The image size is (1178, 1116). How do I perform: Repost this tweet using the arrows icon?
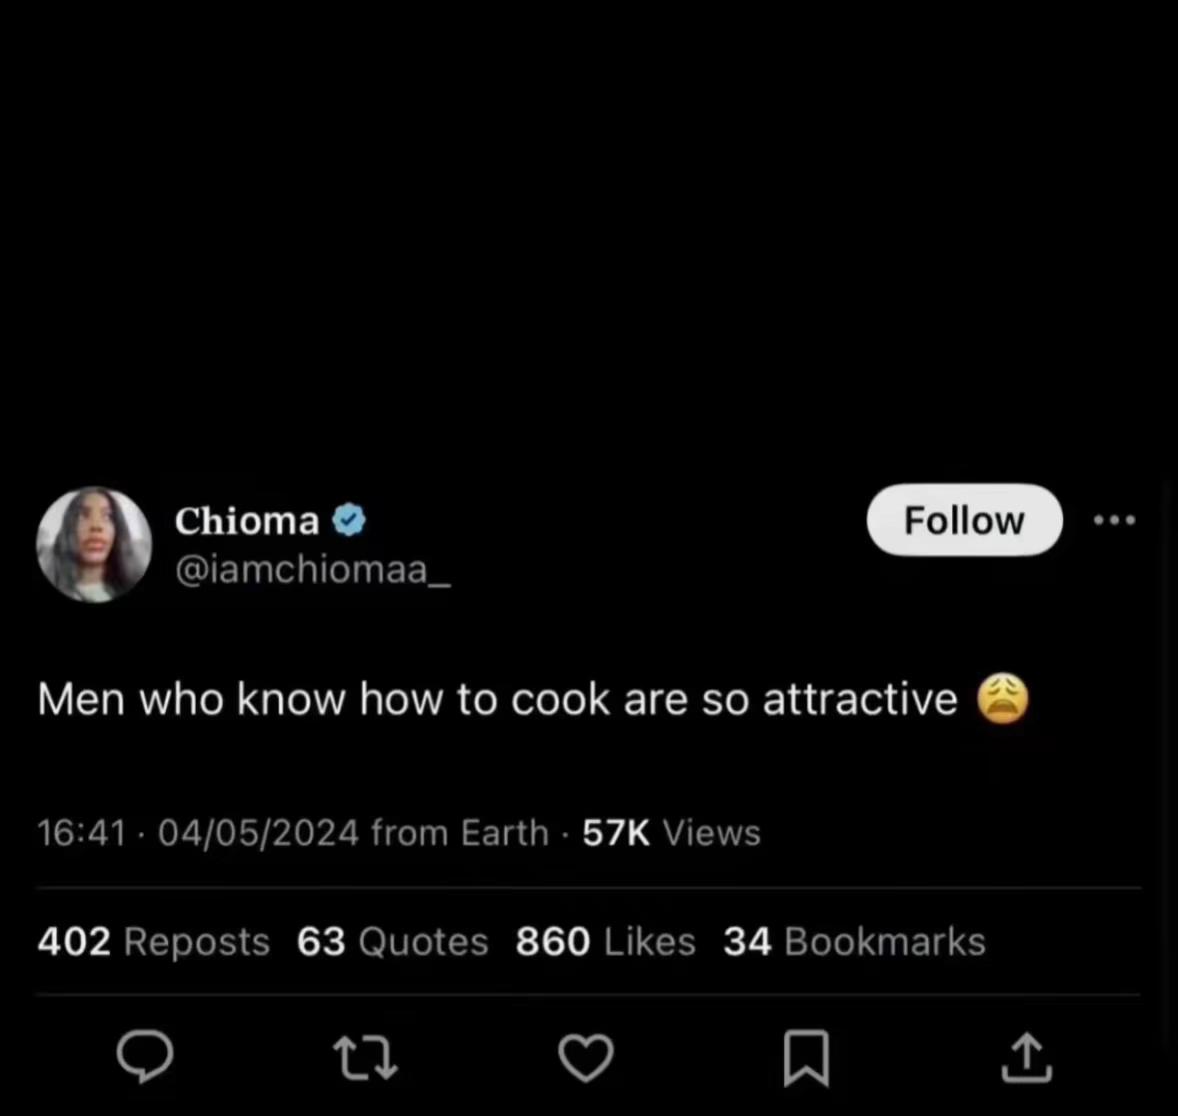(x=365, y=1058)
